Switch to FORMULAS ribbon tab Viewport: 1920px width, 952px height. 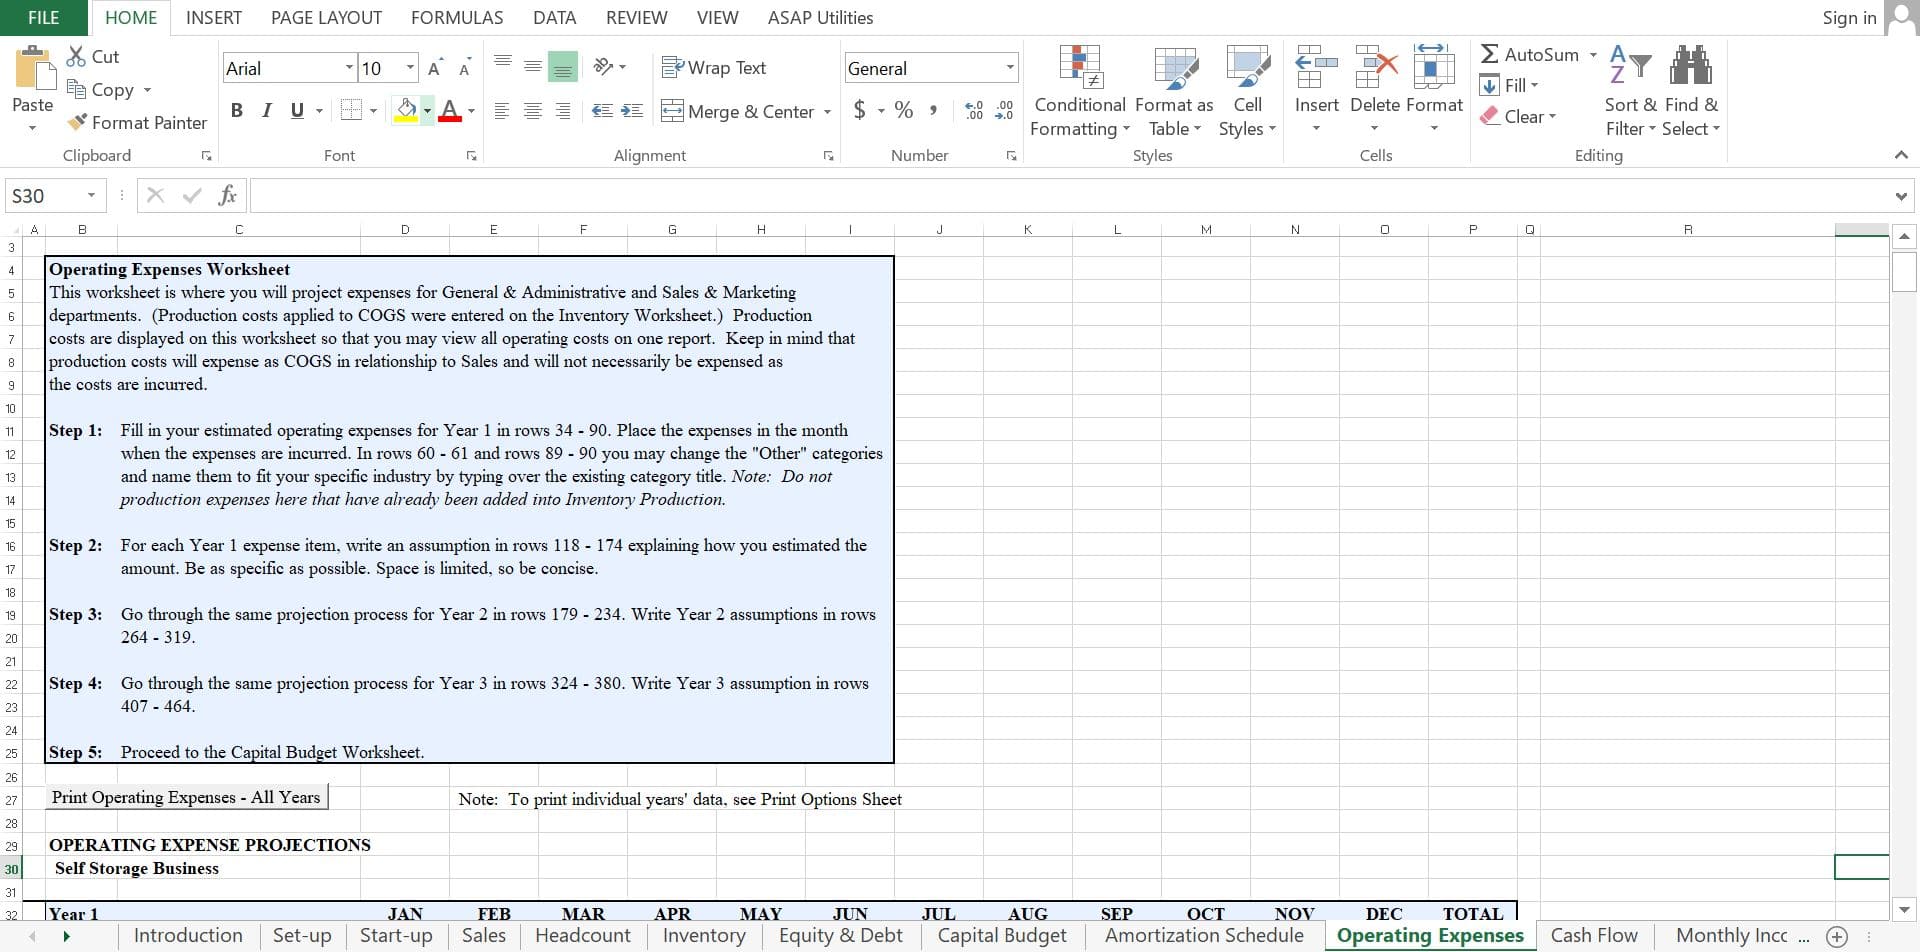pyautogui.click(x=457, y=18)
